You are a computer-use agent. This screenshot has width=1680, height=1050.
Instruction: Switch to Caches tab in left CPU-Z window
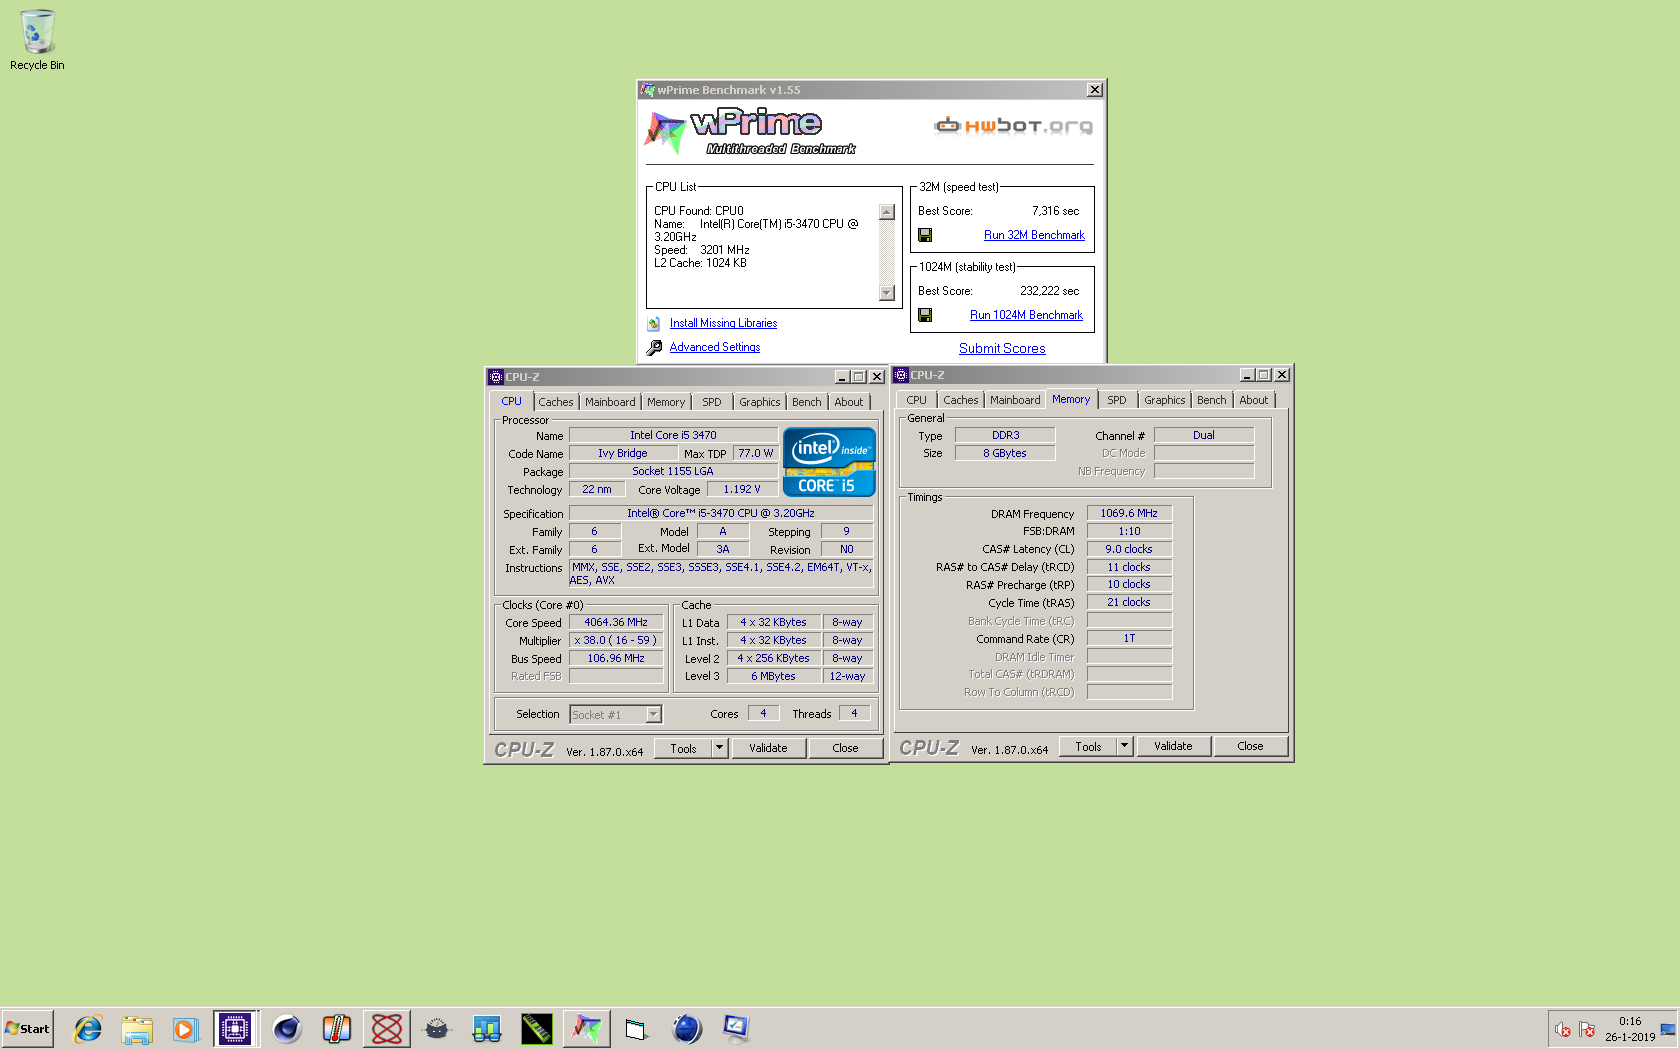pyautogui.click(x=556, y=402)
